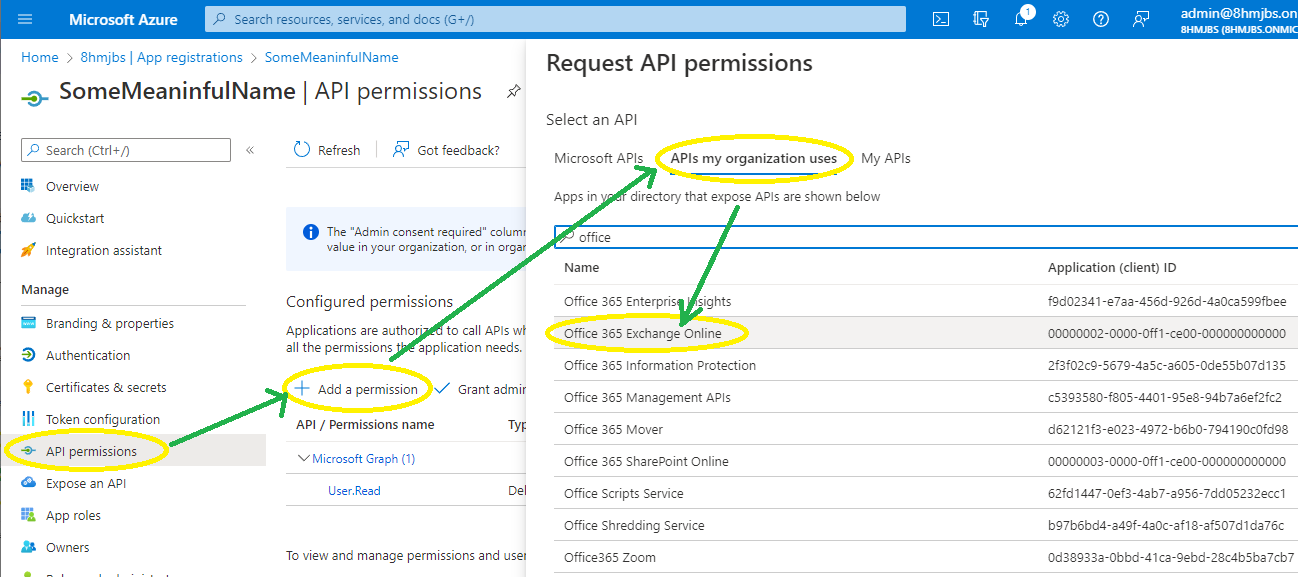
Task: Click the Branding & properties icon
Action: coord(28,323)
